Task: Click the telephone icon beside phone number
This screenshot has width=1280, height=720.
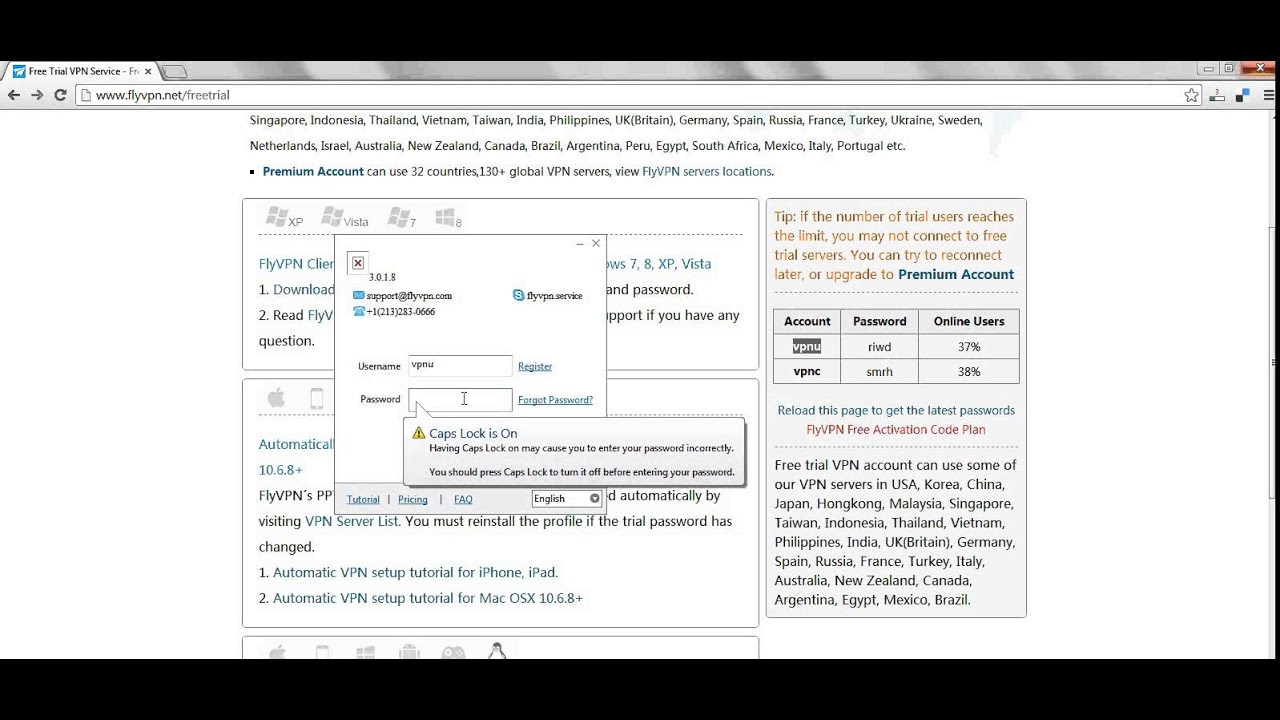Action: 358,311
